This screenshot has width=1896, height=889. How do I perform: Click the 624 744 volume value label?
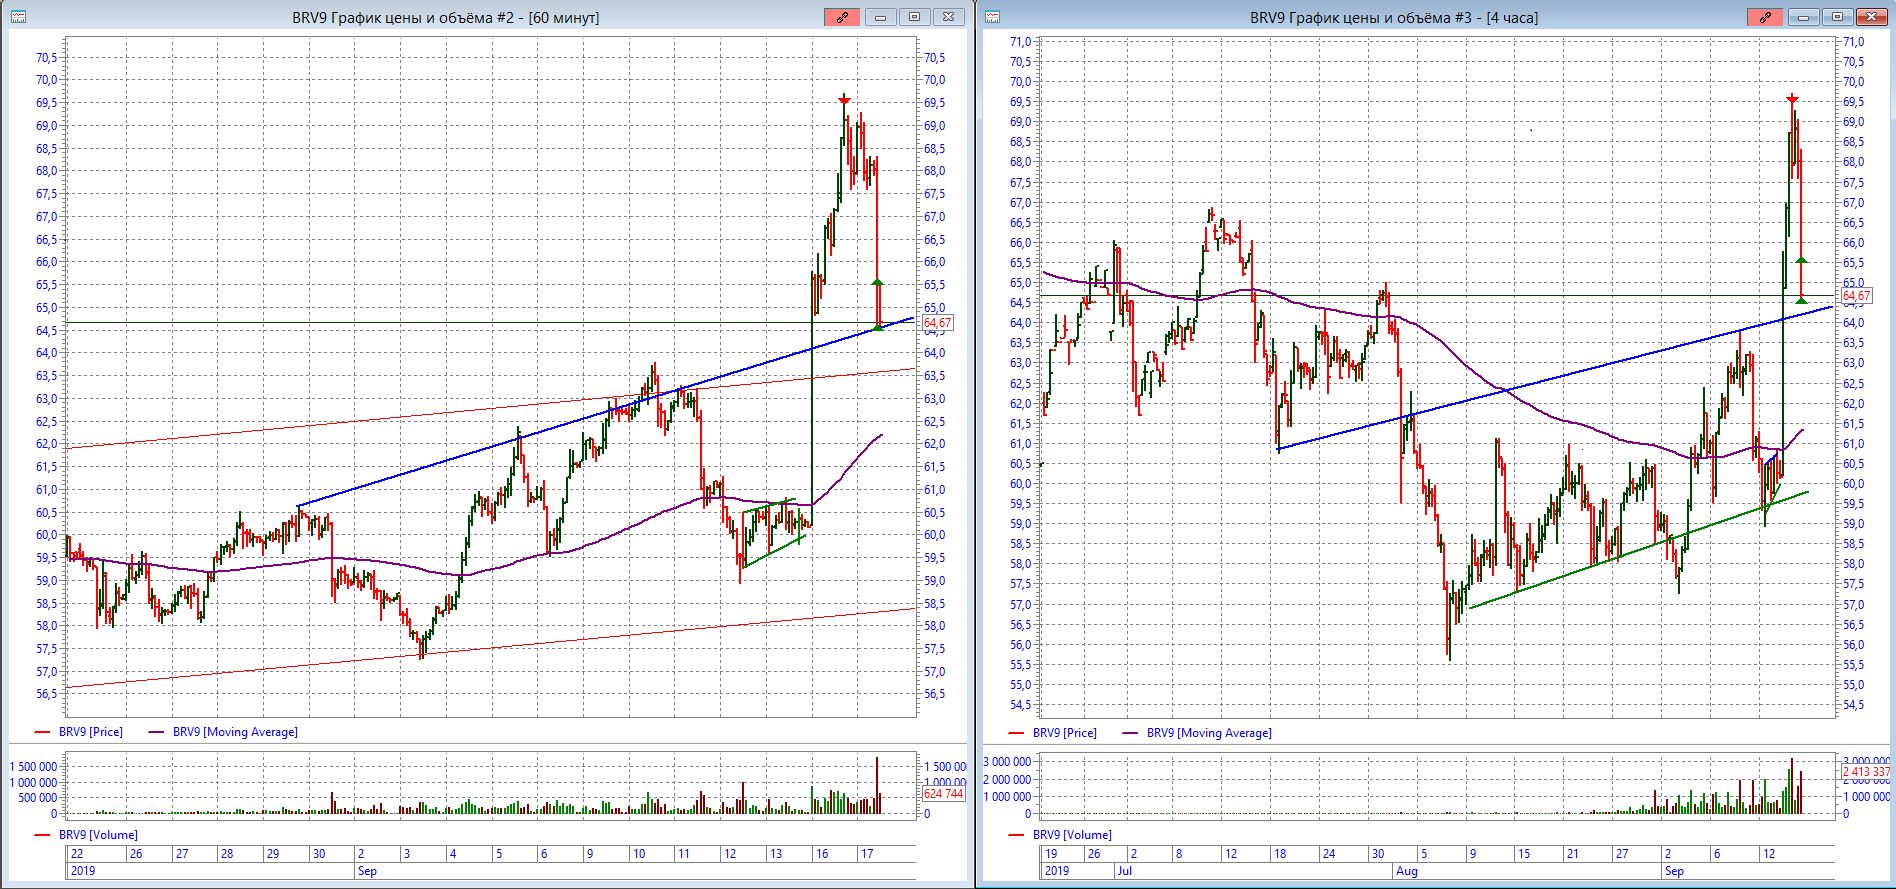(943, 794)
